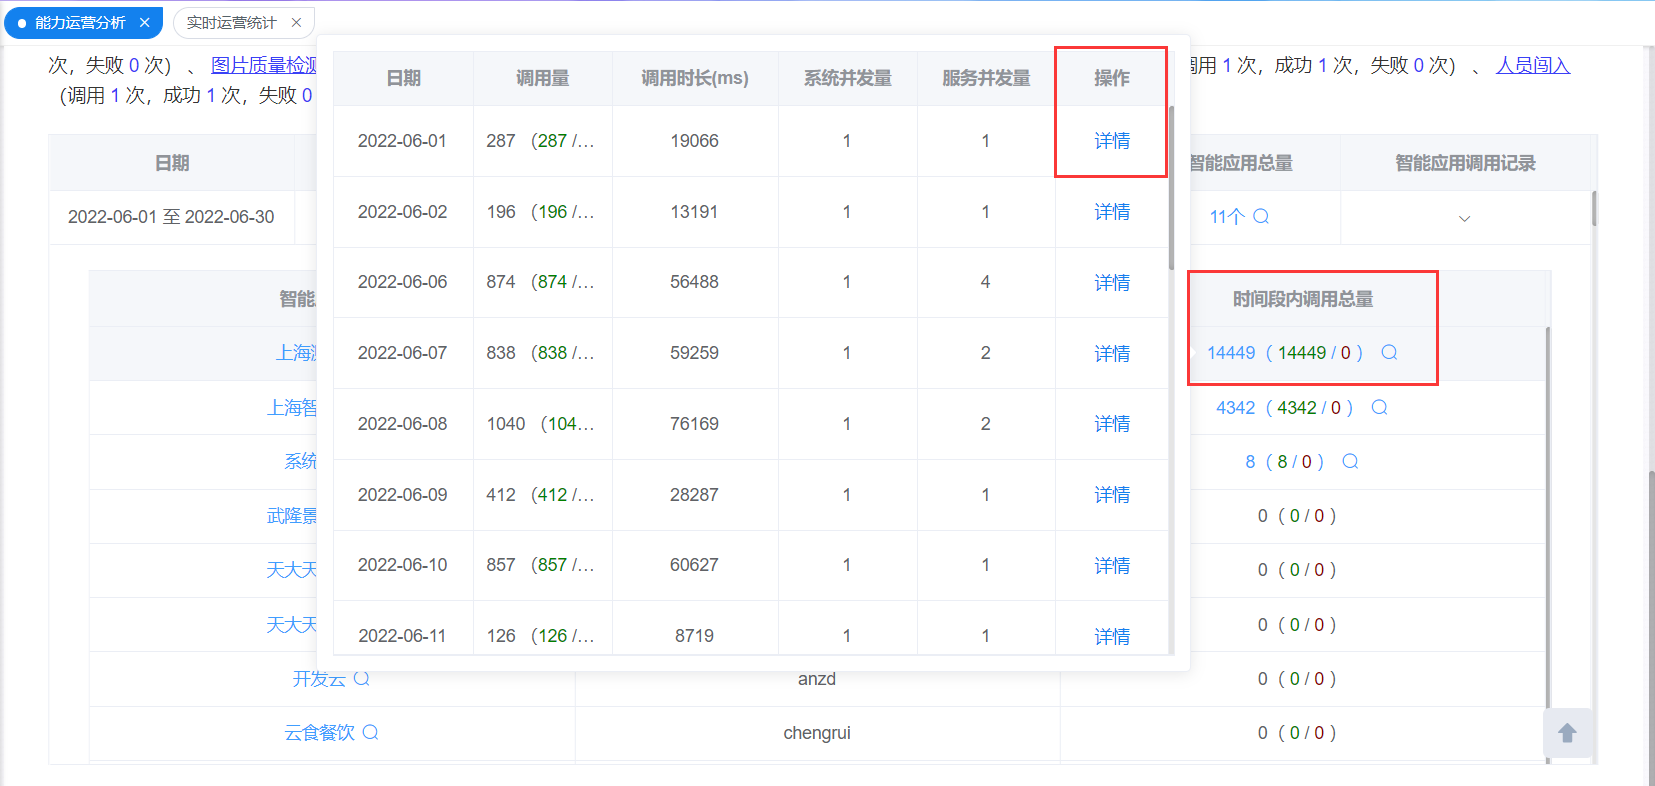
Task: Click the popup table vertical scrollbar
Action: coord(1171,188)
